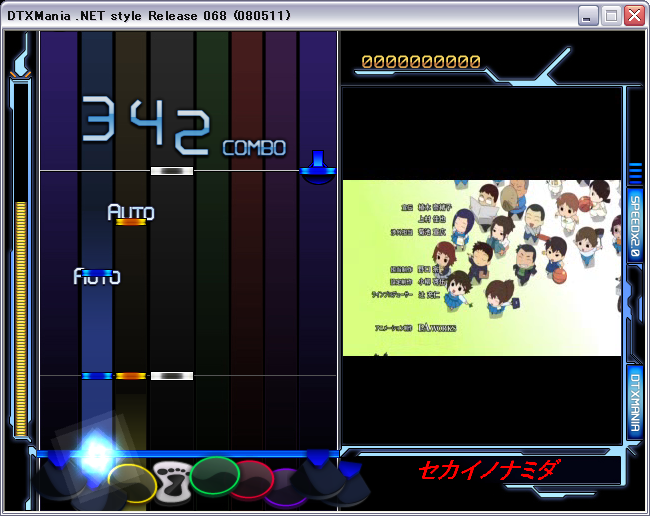Click the orange chip beneath the upper AUTO label
Screen dimensions: 650x516
(x=131, y=222)
